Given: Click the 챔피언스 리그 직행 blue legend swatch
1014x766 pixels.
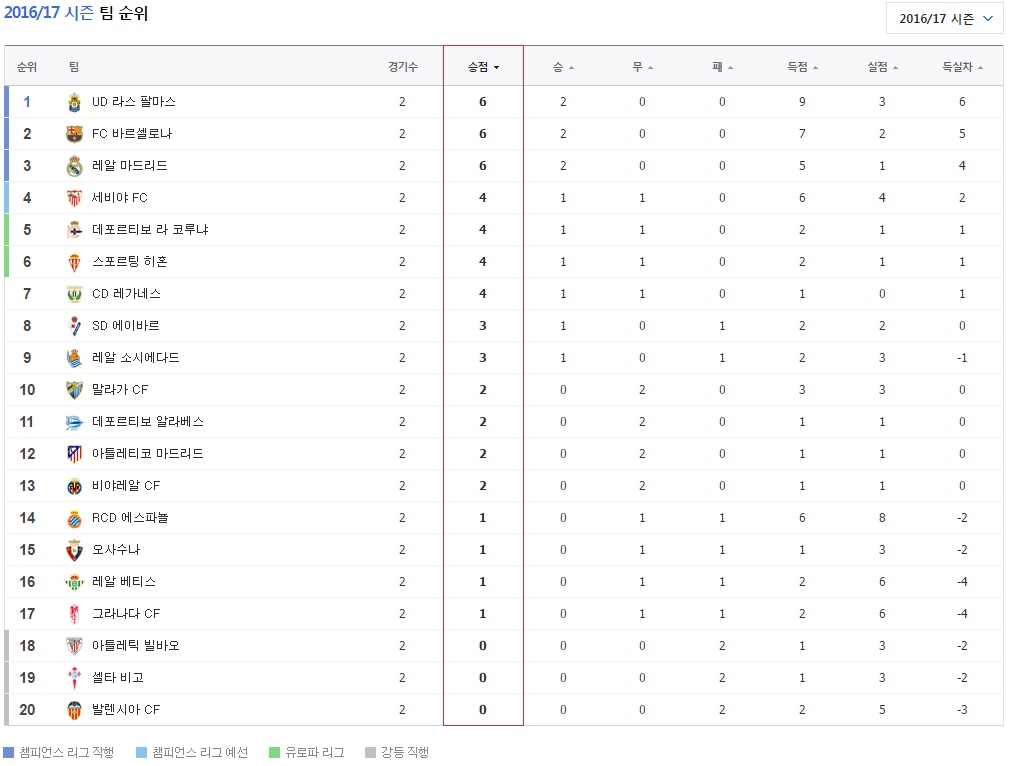Looking at the screenshot, I should point(10,752).
